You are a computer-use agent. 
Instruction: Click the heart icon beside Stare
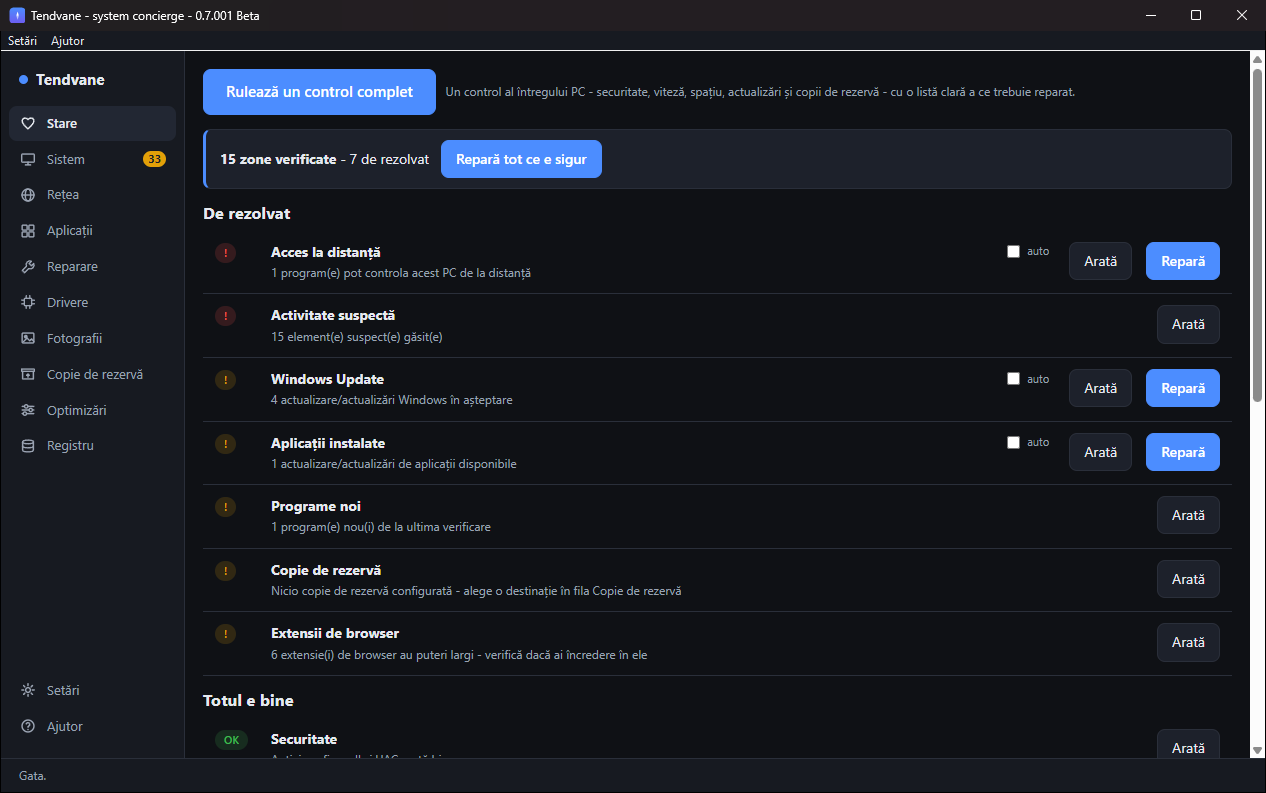[x=28, y=124]
